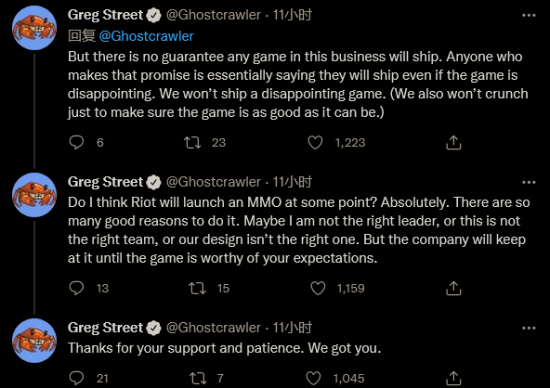The image size is (550, 388).
Task: Retweet the tweet with 7 retweets
Action: [197, 378]
